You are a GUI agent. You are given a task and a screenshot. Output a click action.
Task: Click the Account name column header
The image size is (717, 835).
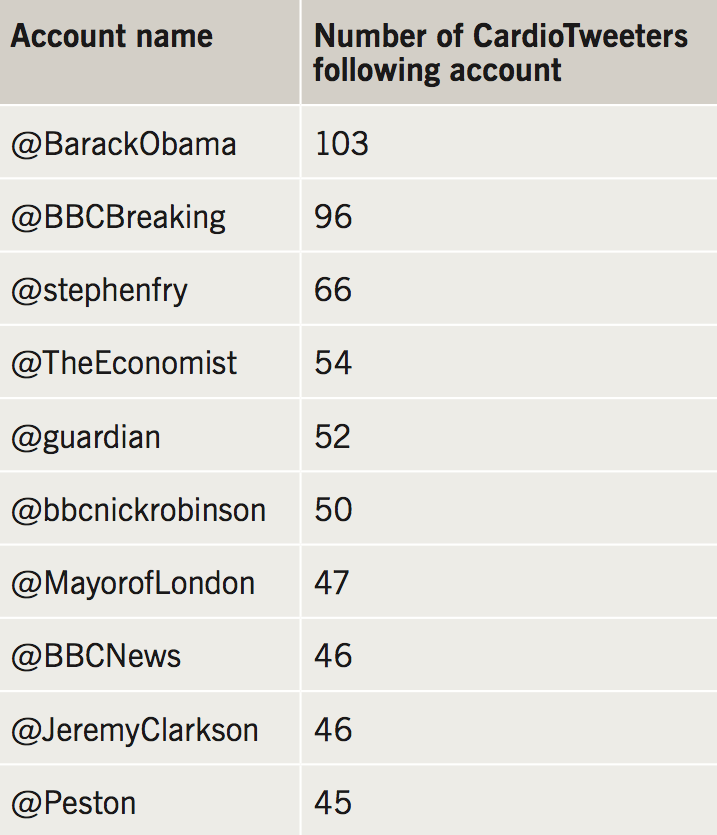point(111,38)
